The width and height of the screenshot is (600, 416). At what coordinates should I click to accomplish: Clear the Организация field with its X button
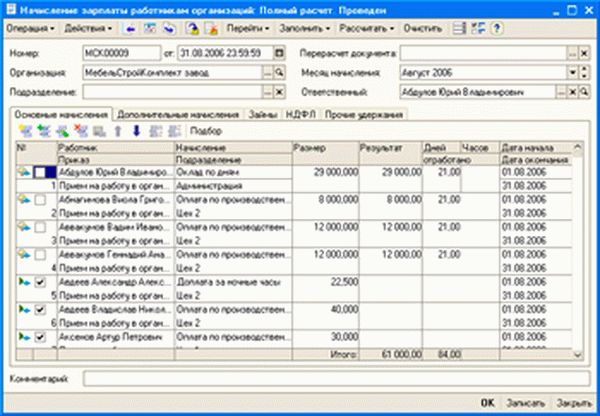(x=281, y=72)
